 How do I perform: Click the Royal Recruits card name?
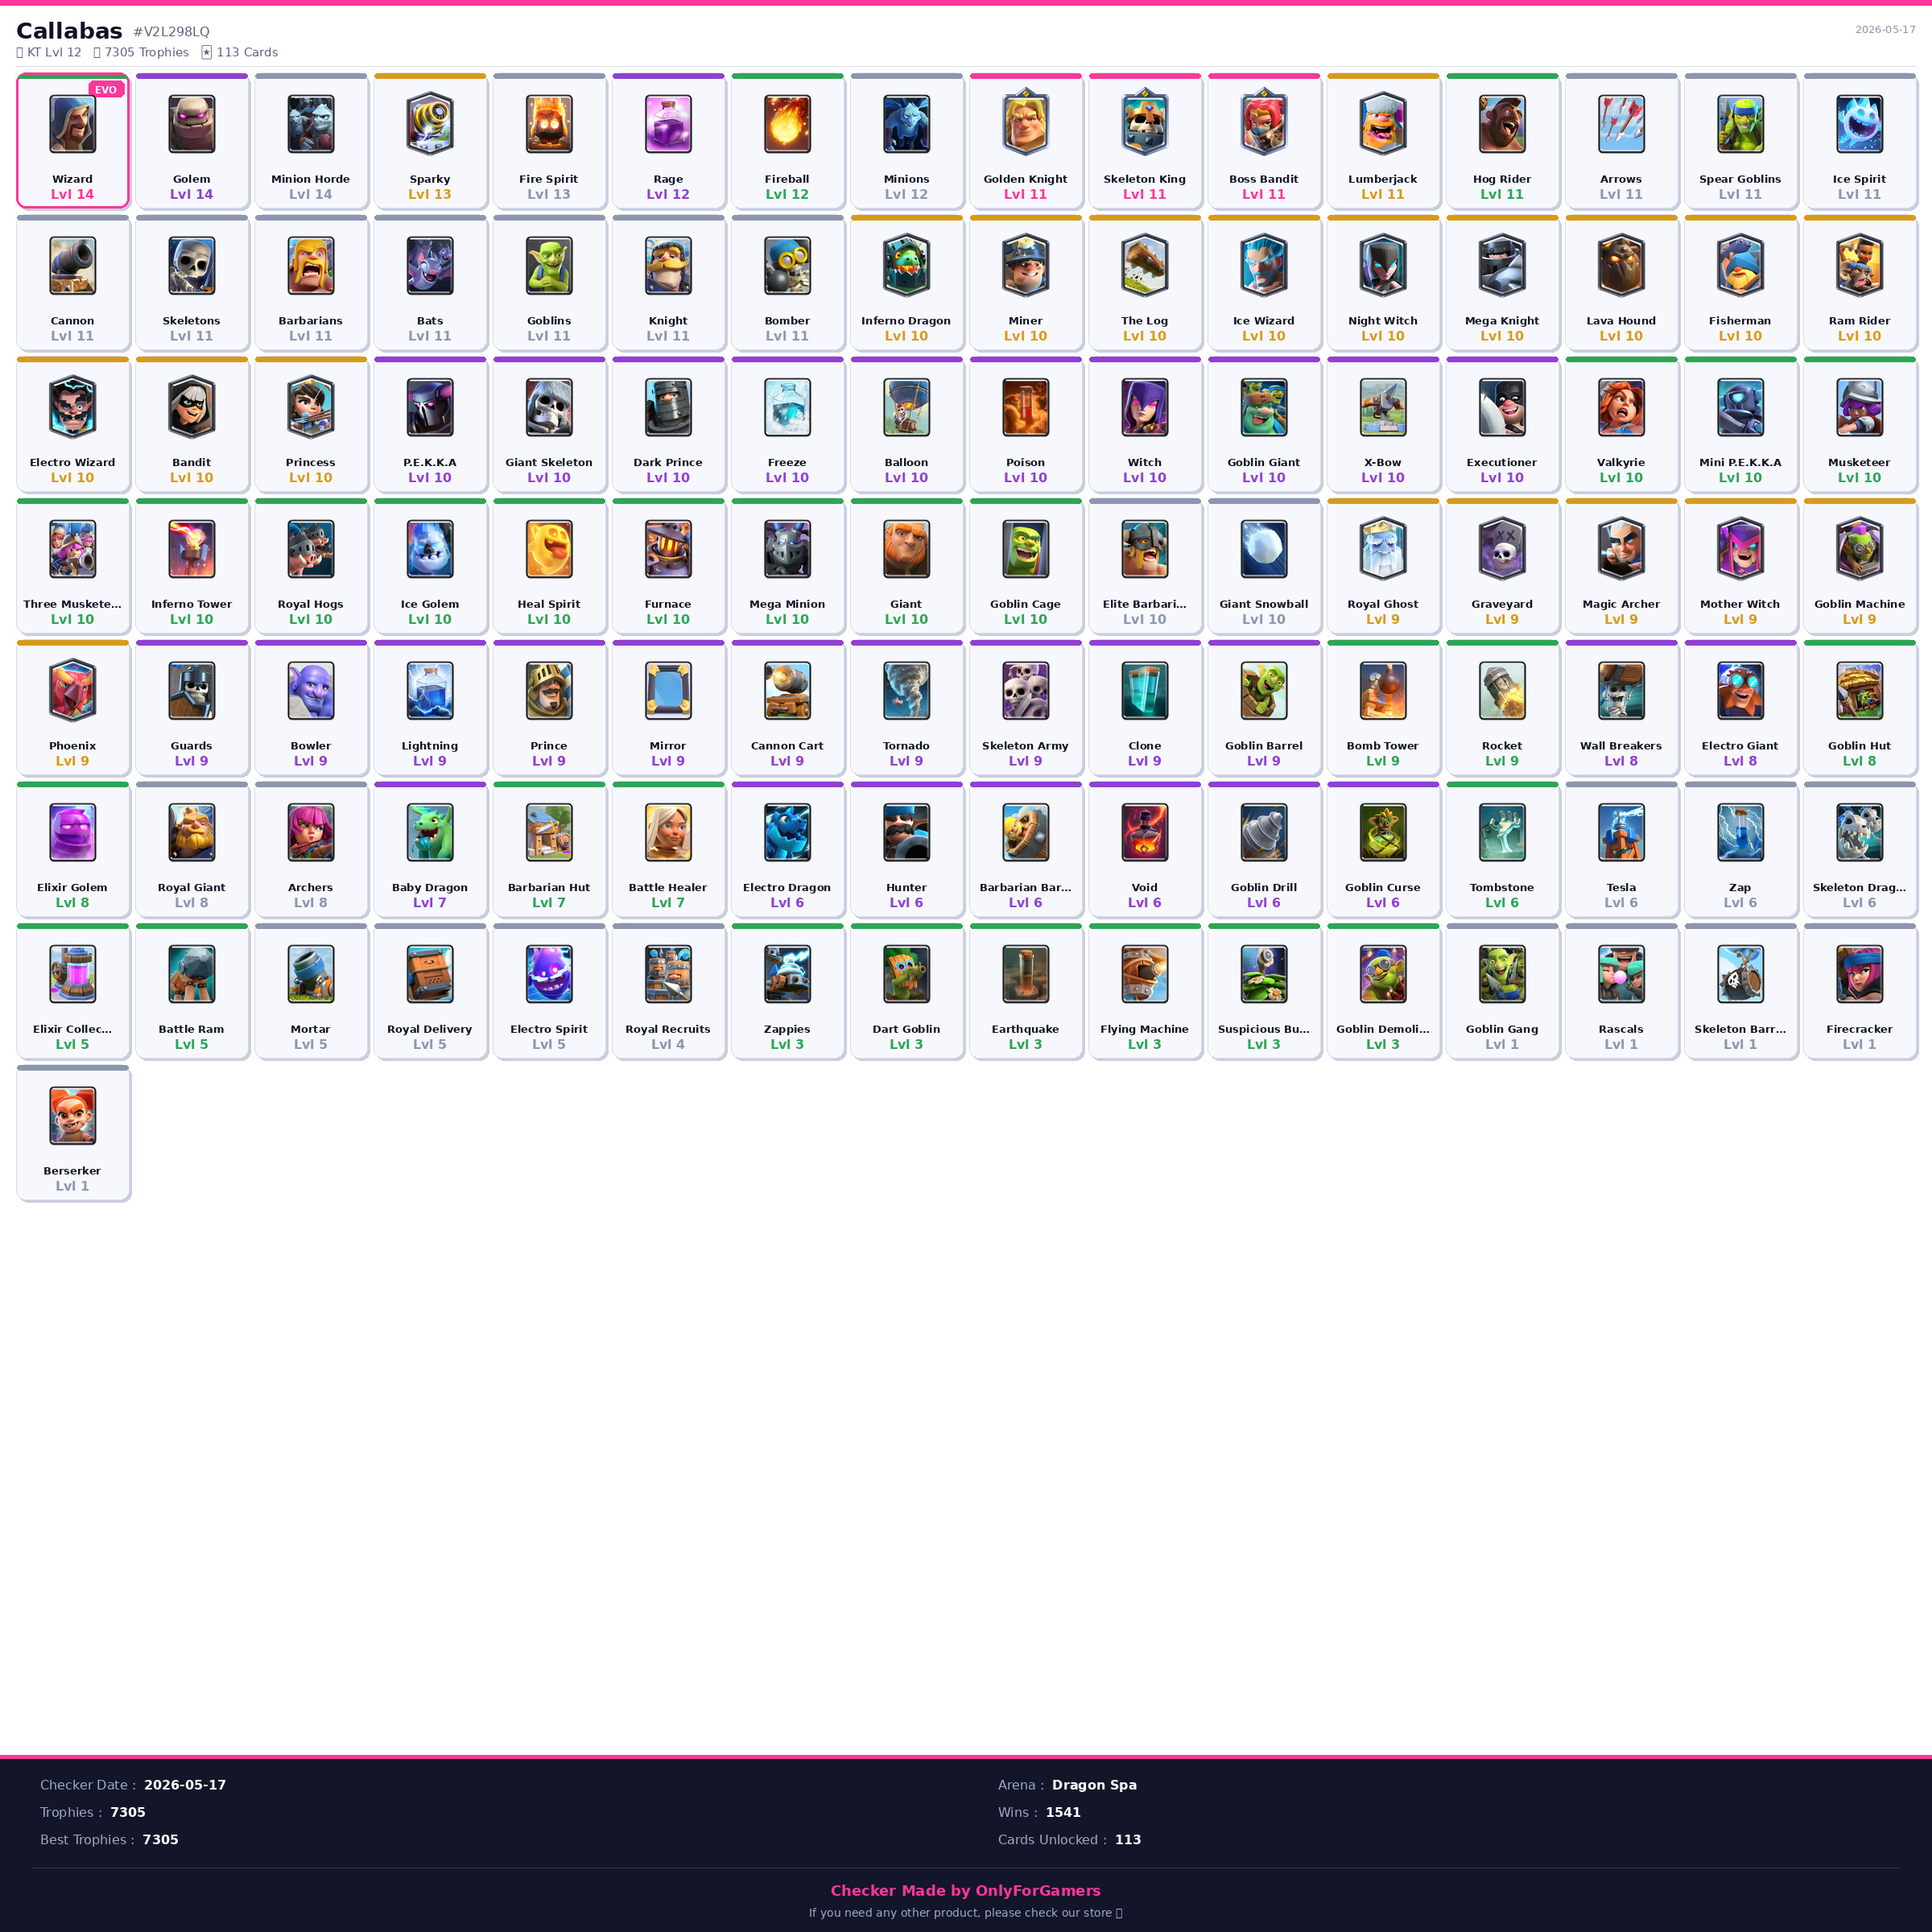click(668, 1029)
